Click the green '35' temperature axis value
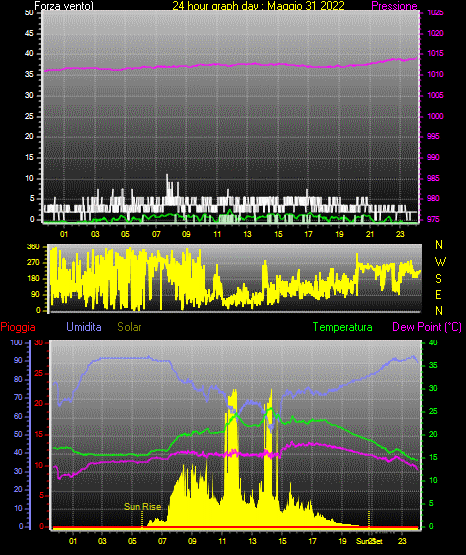This screenshot has width=466, height=555. tap(433, 365)
